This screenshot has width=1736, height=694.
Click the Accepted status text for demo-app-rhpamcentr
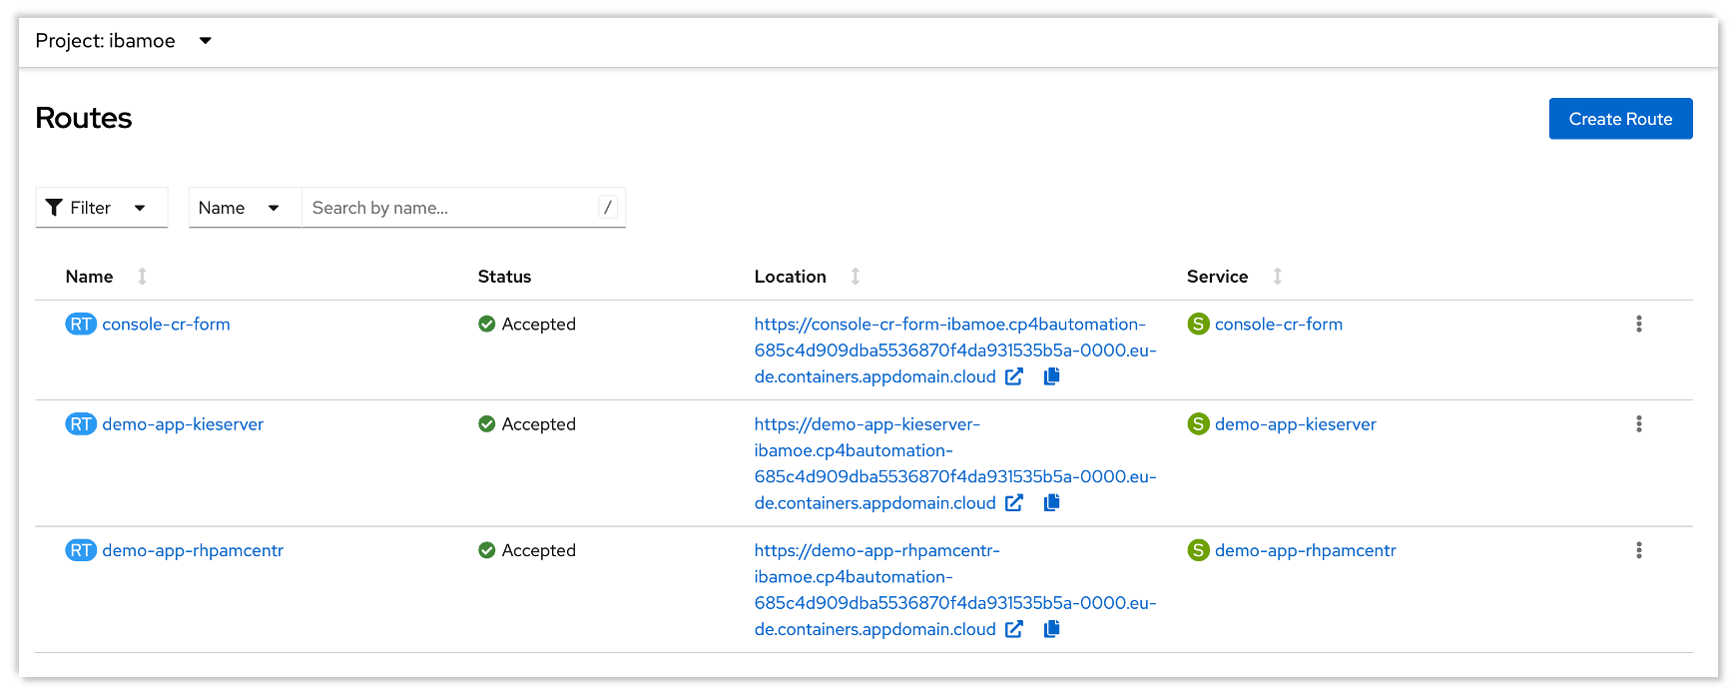pos(539,550)
